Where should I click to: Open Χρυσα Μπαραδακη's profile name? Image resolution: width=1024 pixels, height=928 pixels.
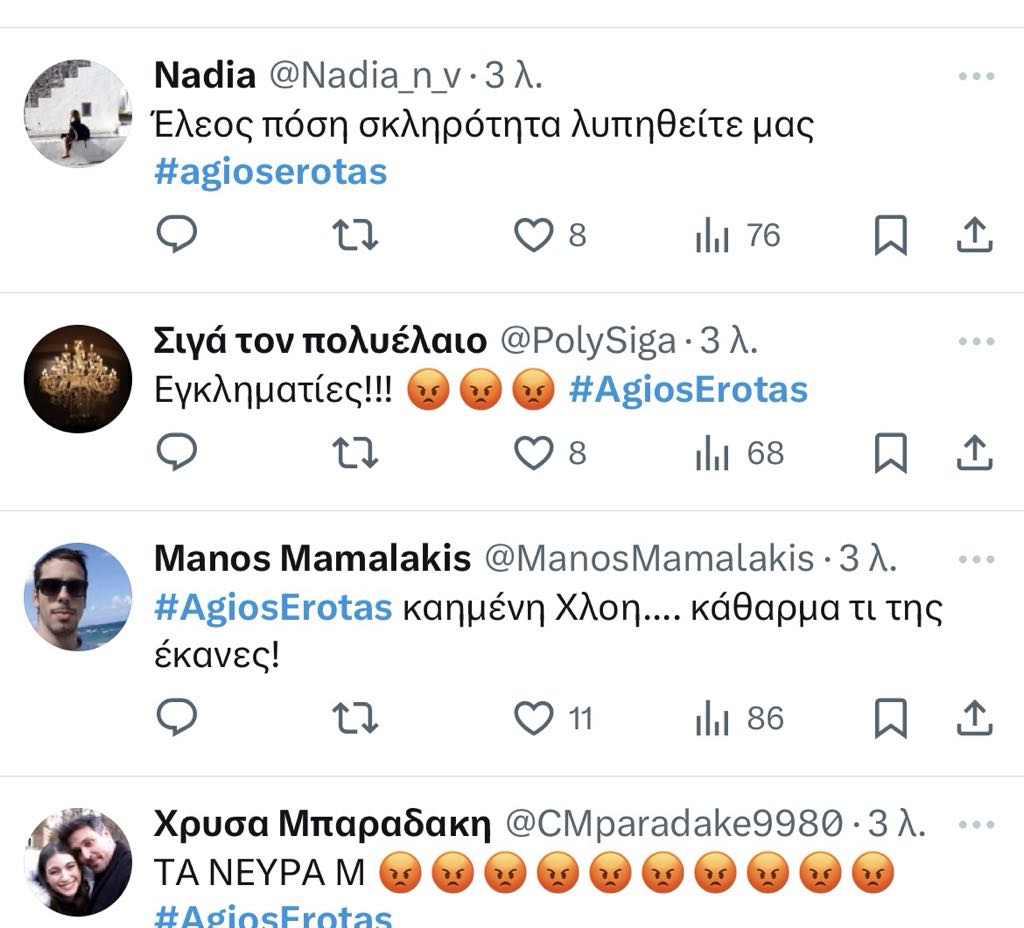point(322,824)
